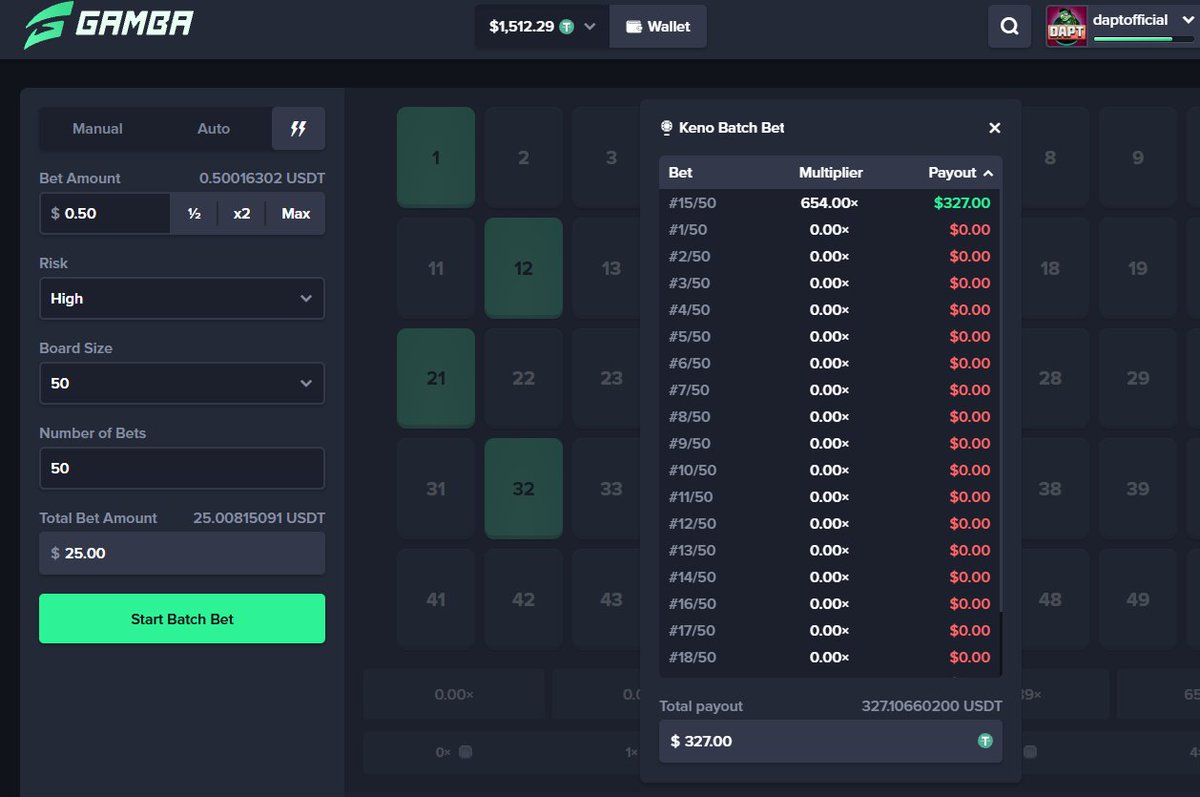Sort by the Payout column header
The height and width of the screenshot is (797, 1200).
pos(960,173)
